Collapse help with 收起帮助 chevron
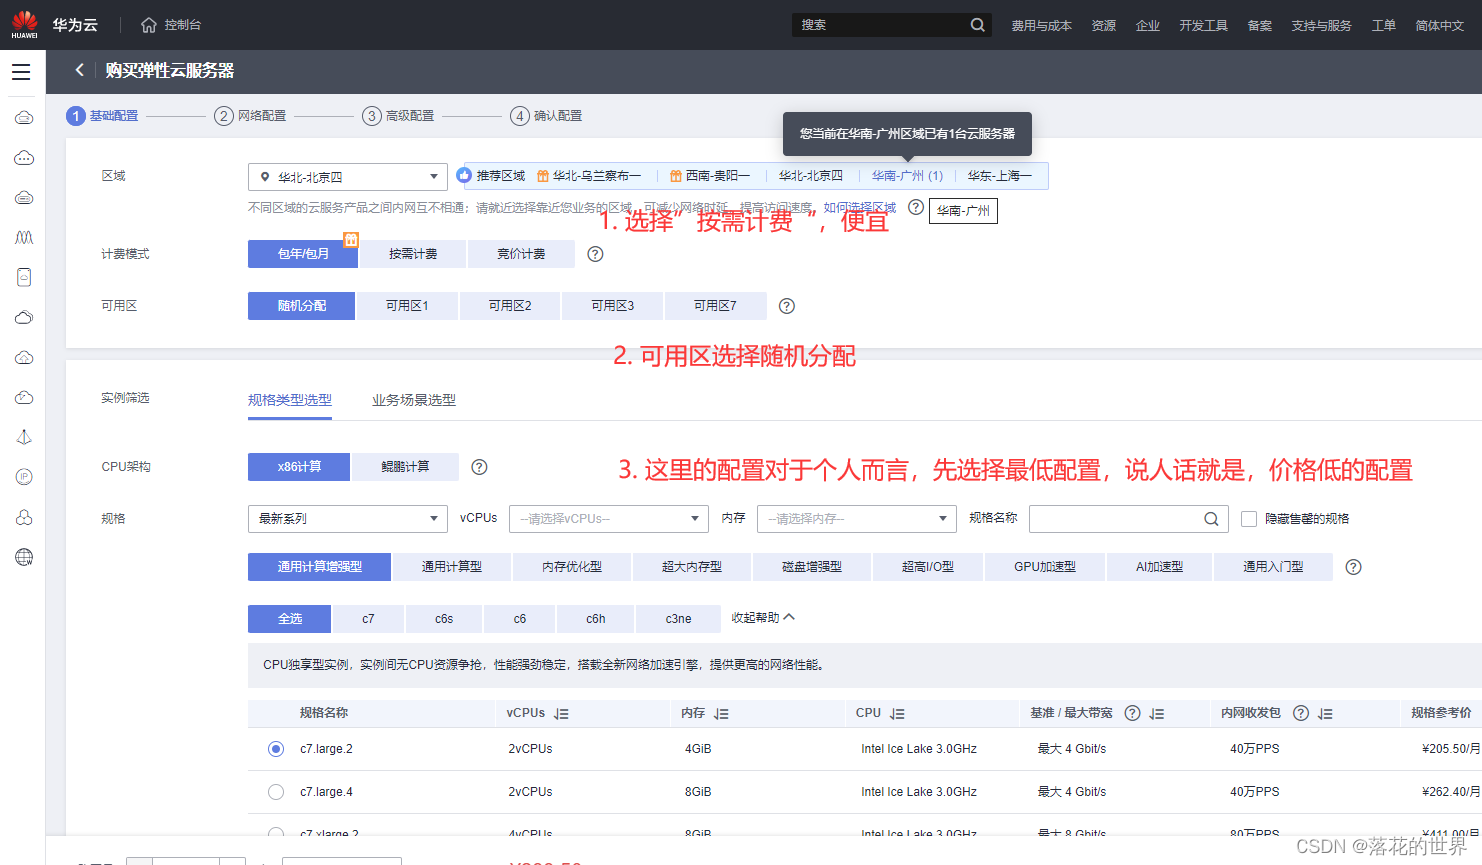 789,617
